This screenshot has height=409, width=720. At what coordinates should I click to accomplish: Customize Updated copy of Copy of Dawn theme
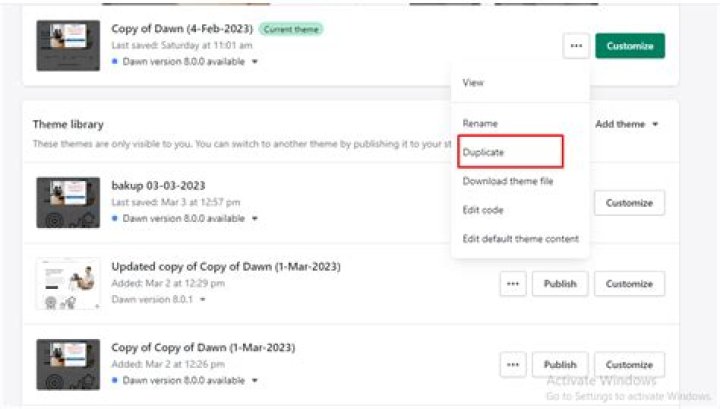[629, 284]
